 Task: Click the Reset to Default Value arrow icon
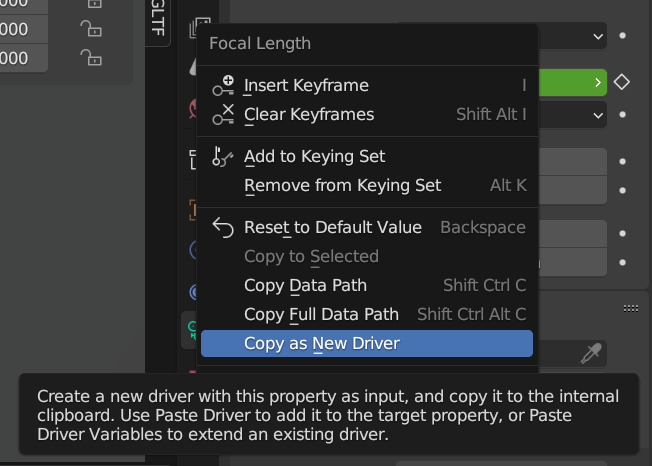click(x=223, y=227)
